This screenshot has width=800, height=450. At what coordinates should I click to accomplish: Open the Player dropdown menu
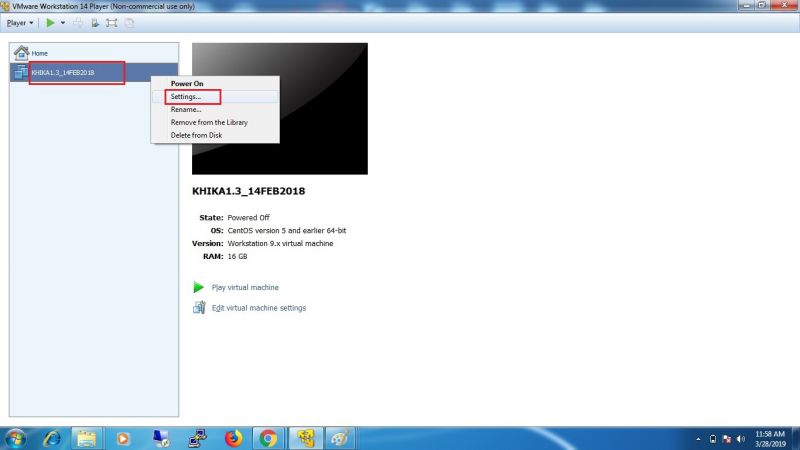(20, 23)
